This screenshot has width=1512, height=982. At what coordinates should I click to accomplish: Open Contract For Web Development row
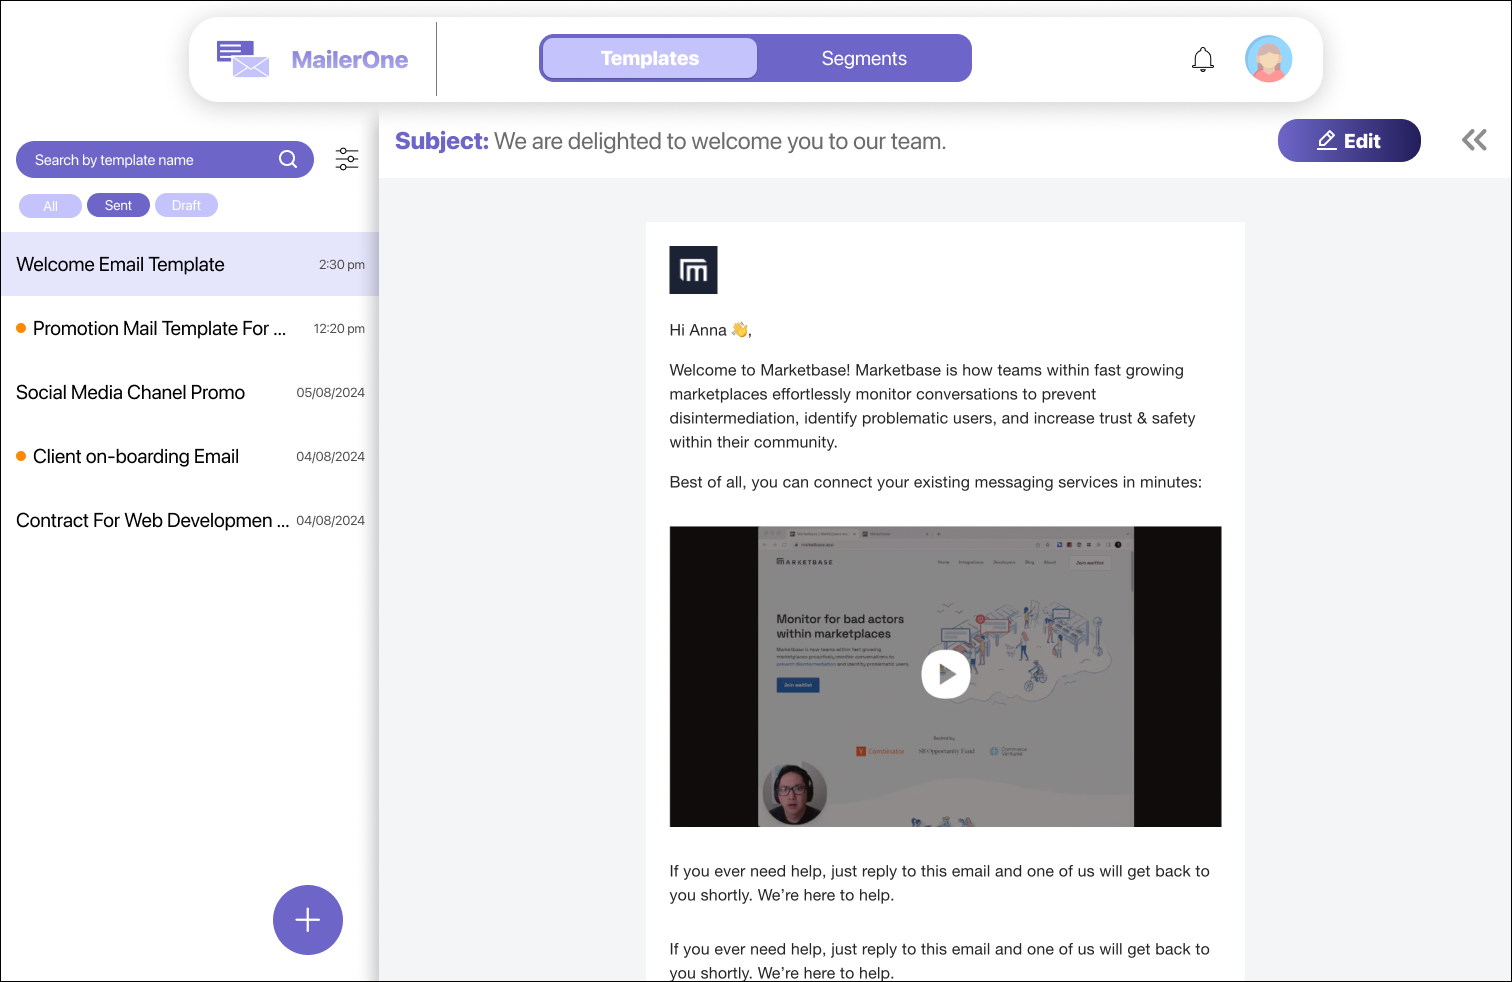(190, 520)
